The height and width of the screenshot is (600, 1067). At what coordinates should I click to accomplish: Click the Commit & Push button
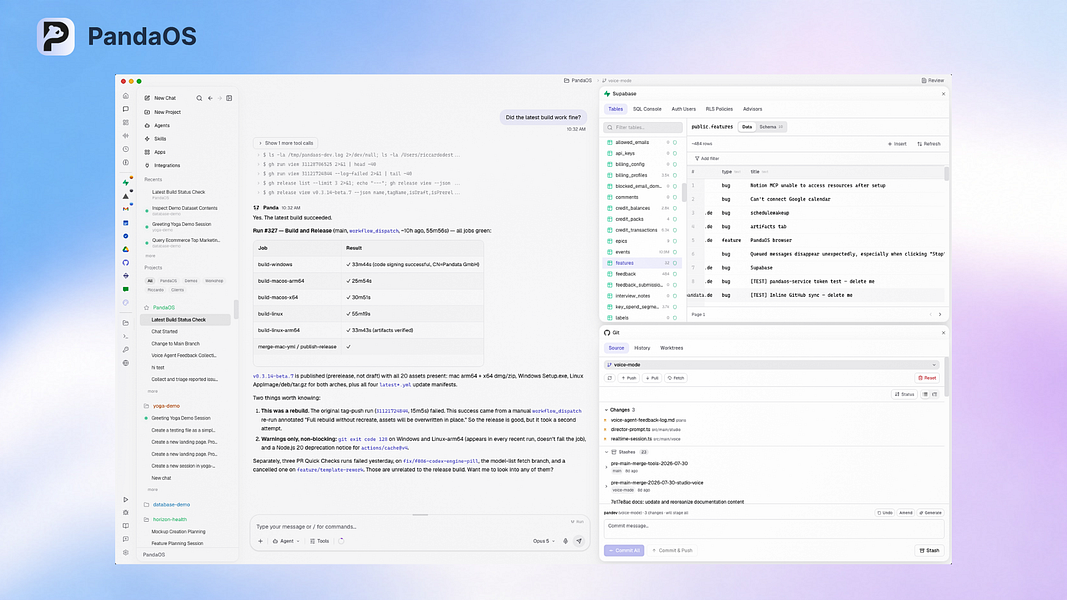tap(672, 550)
